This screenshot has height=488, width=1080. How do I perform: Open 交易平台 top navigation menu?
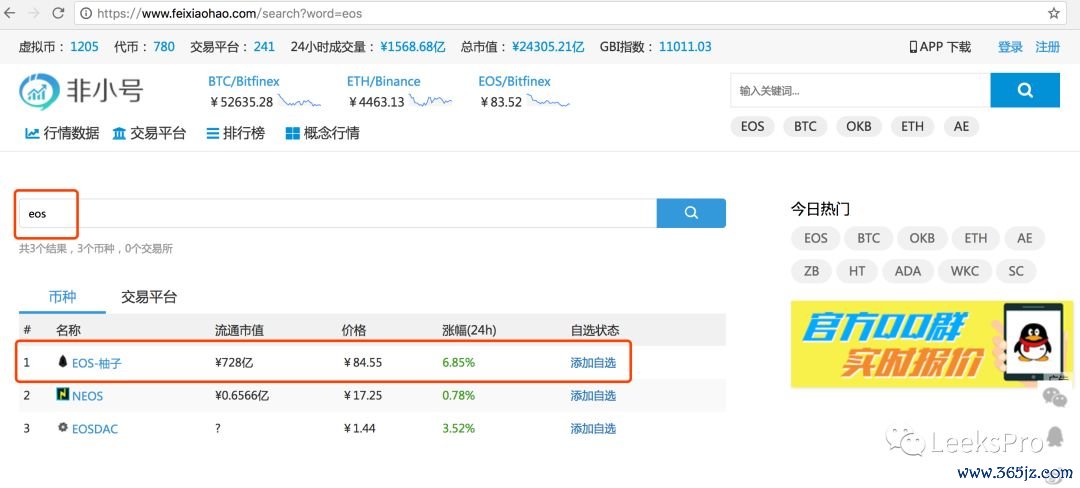(x=149, y=133)
